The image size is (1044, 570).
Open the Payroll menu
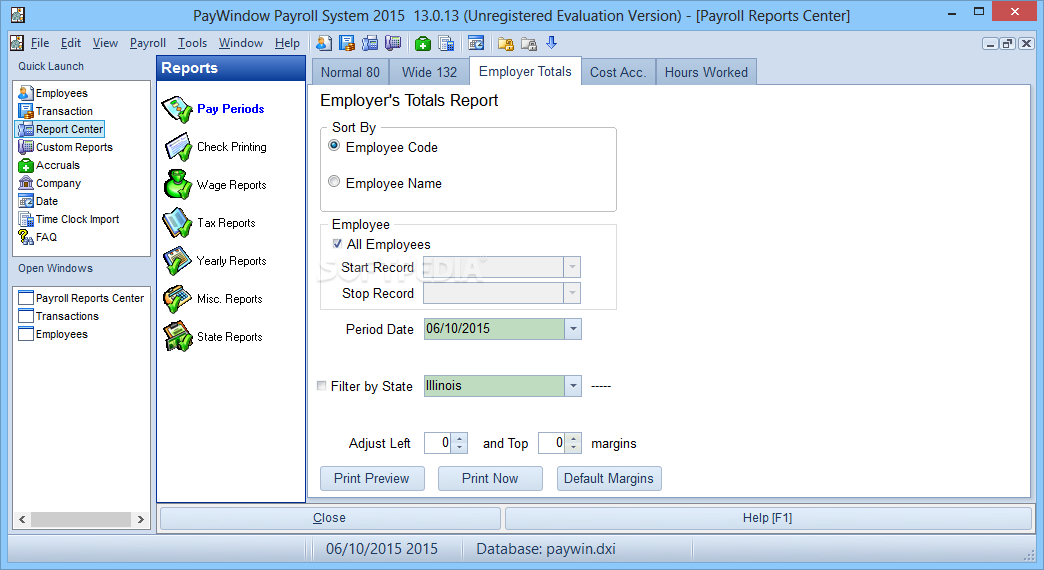point(148,43)
